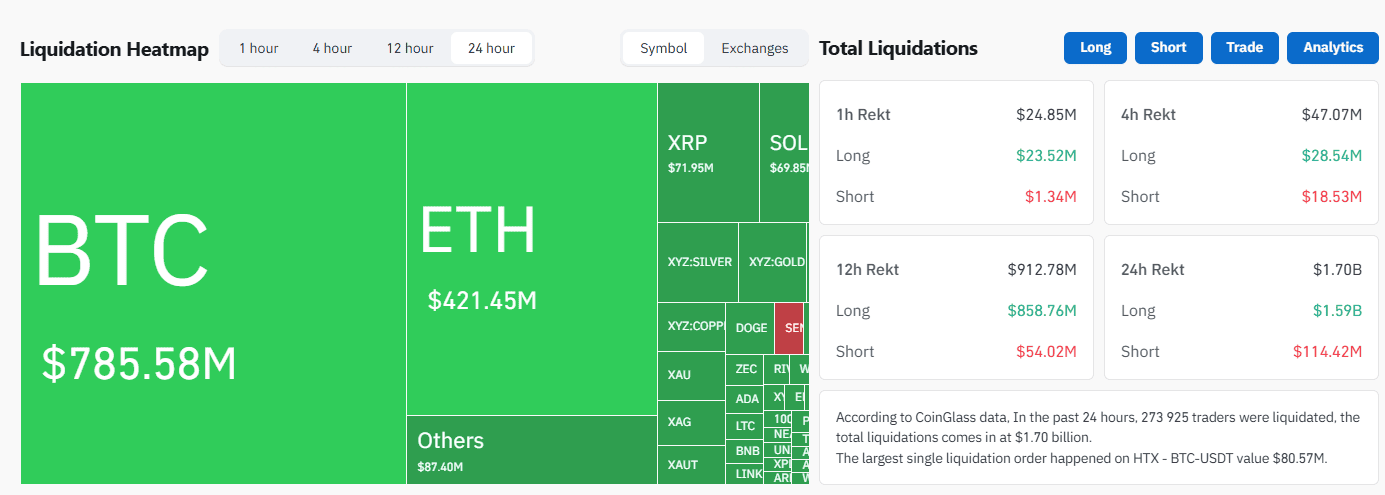Select the DOGE heatmap tile

click(751, 328)
